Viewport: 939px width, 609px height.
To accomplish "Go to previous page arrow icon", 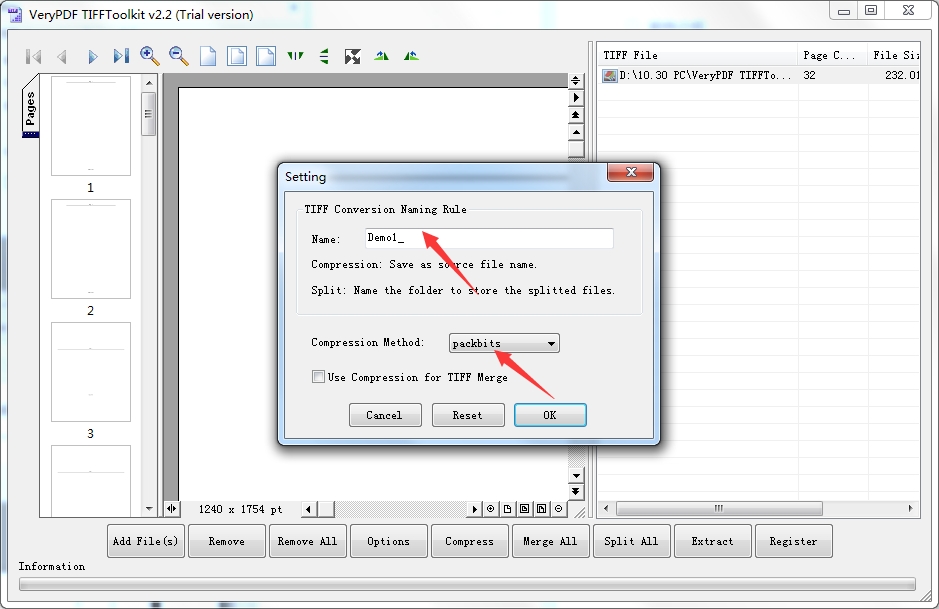I will [x=62, y=56].
